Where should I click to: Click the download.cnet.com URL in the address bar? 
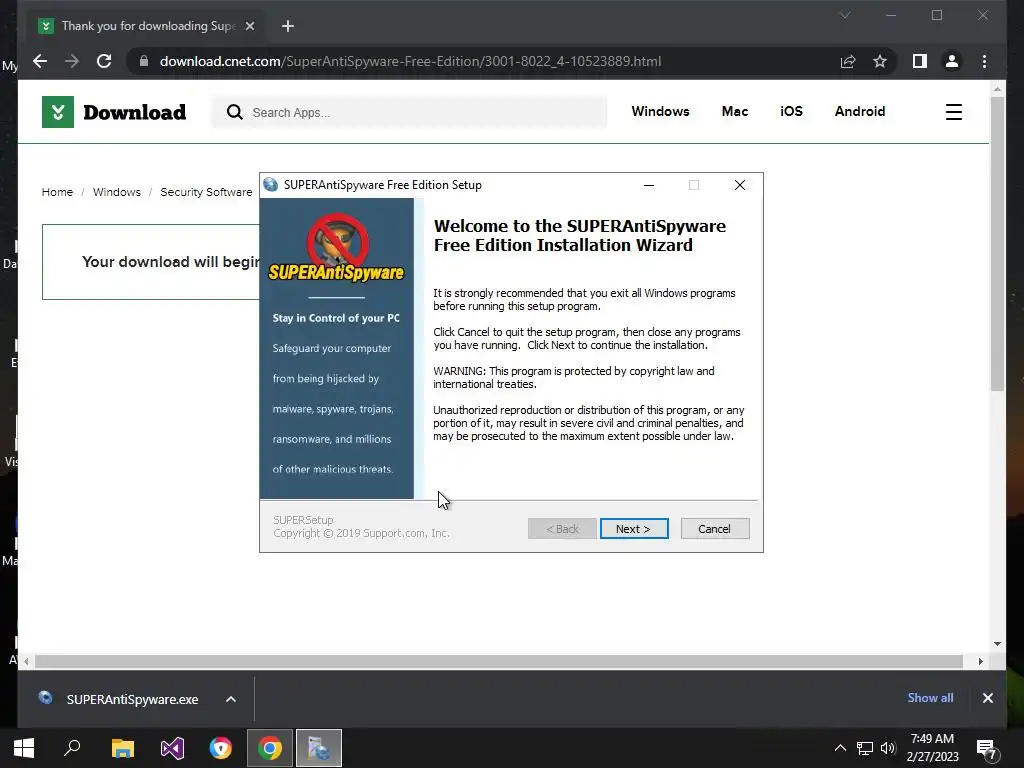(410, 61)
